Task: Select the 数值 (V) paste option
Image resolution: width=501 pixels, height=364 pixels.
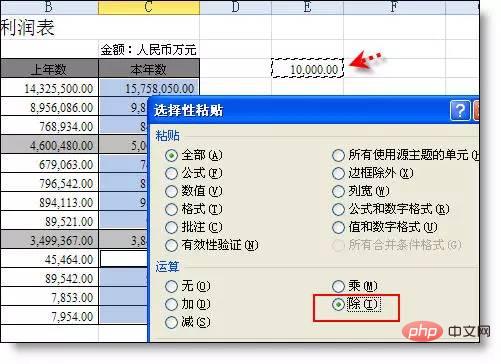Action: coord(194,191)
